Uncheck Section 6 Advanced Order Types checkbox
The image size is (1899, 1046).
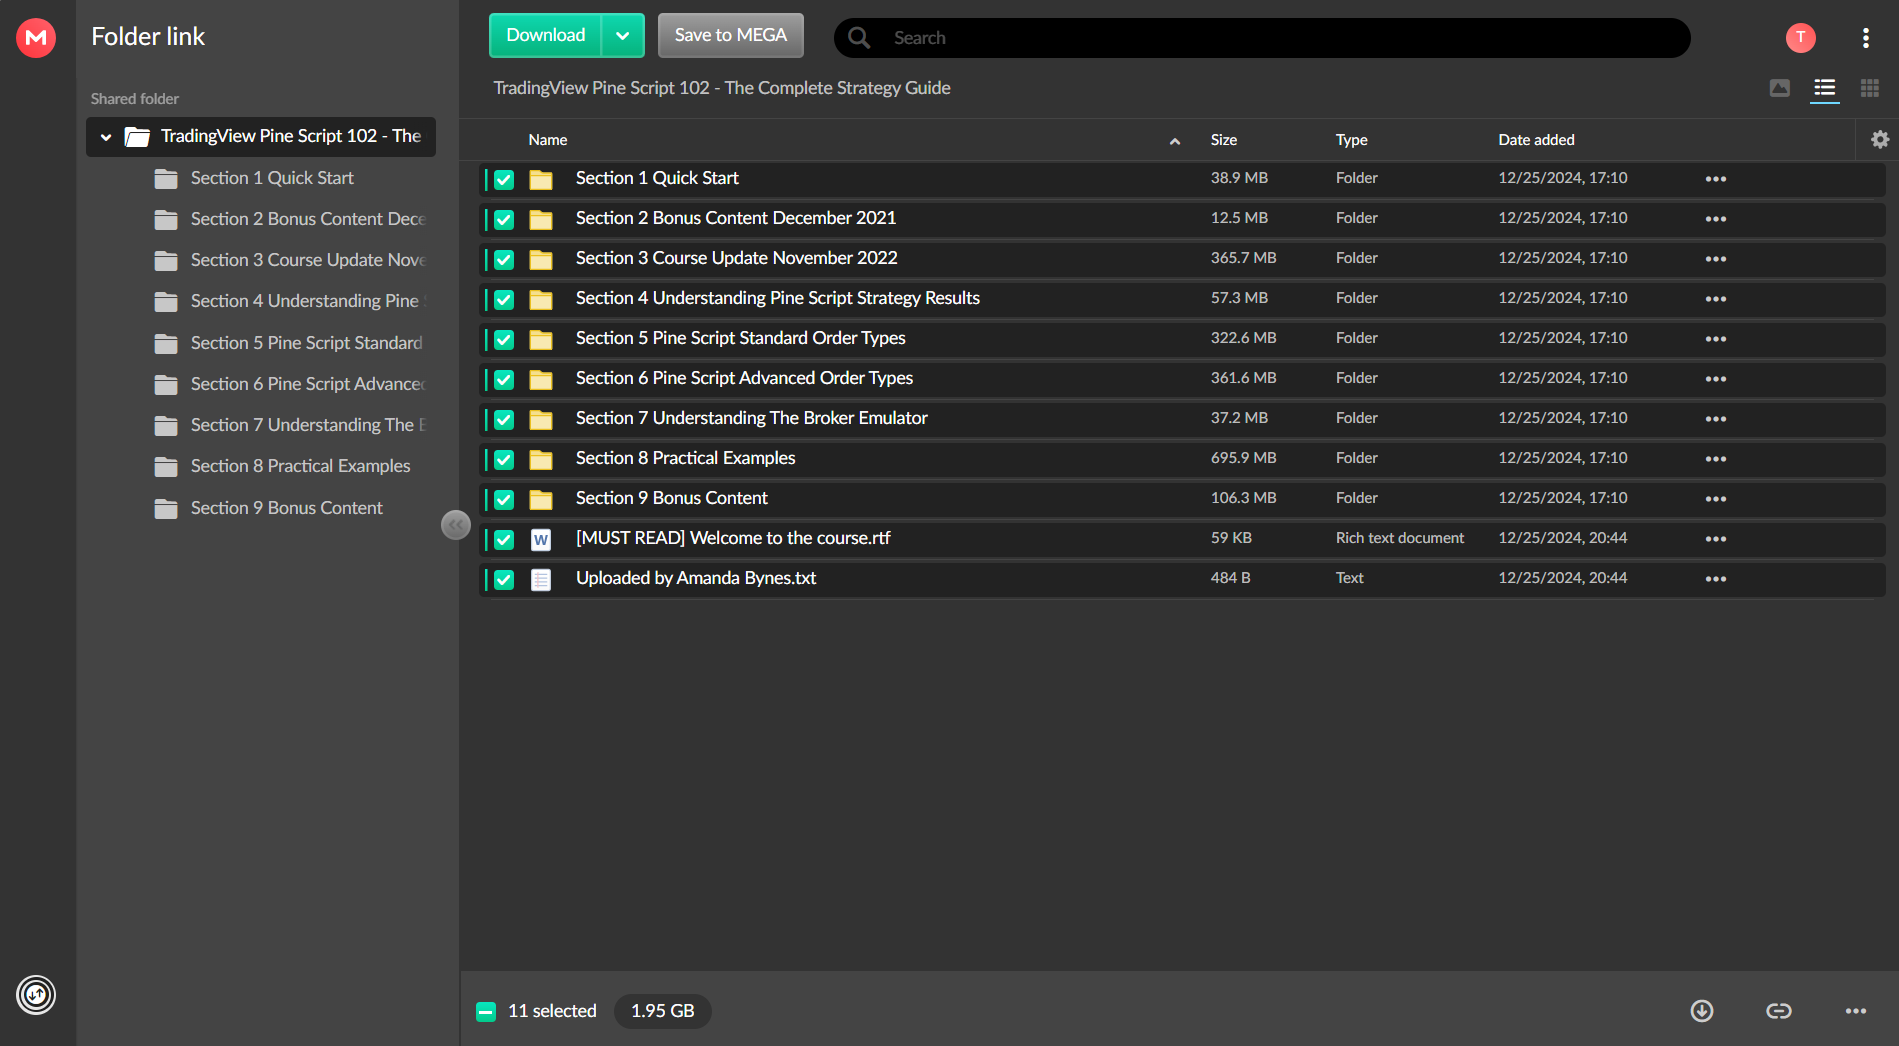[x=504, y=380]
